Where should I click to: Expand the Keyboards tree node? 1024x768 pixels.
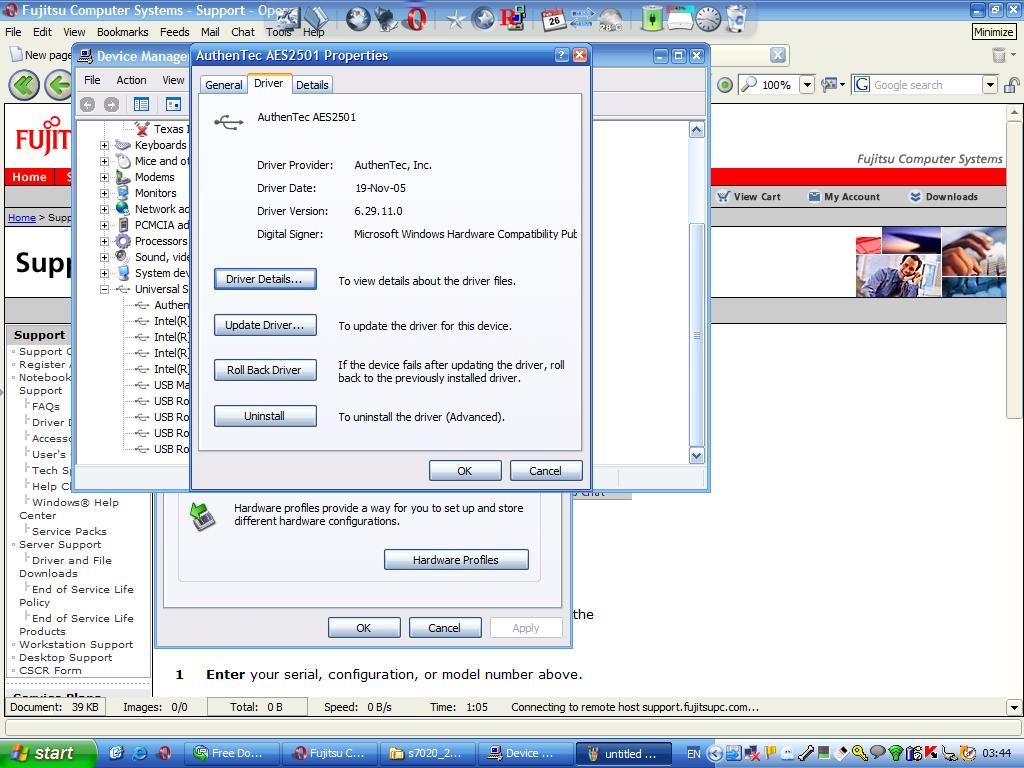104,145
